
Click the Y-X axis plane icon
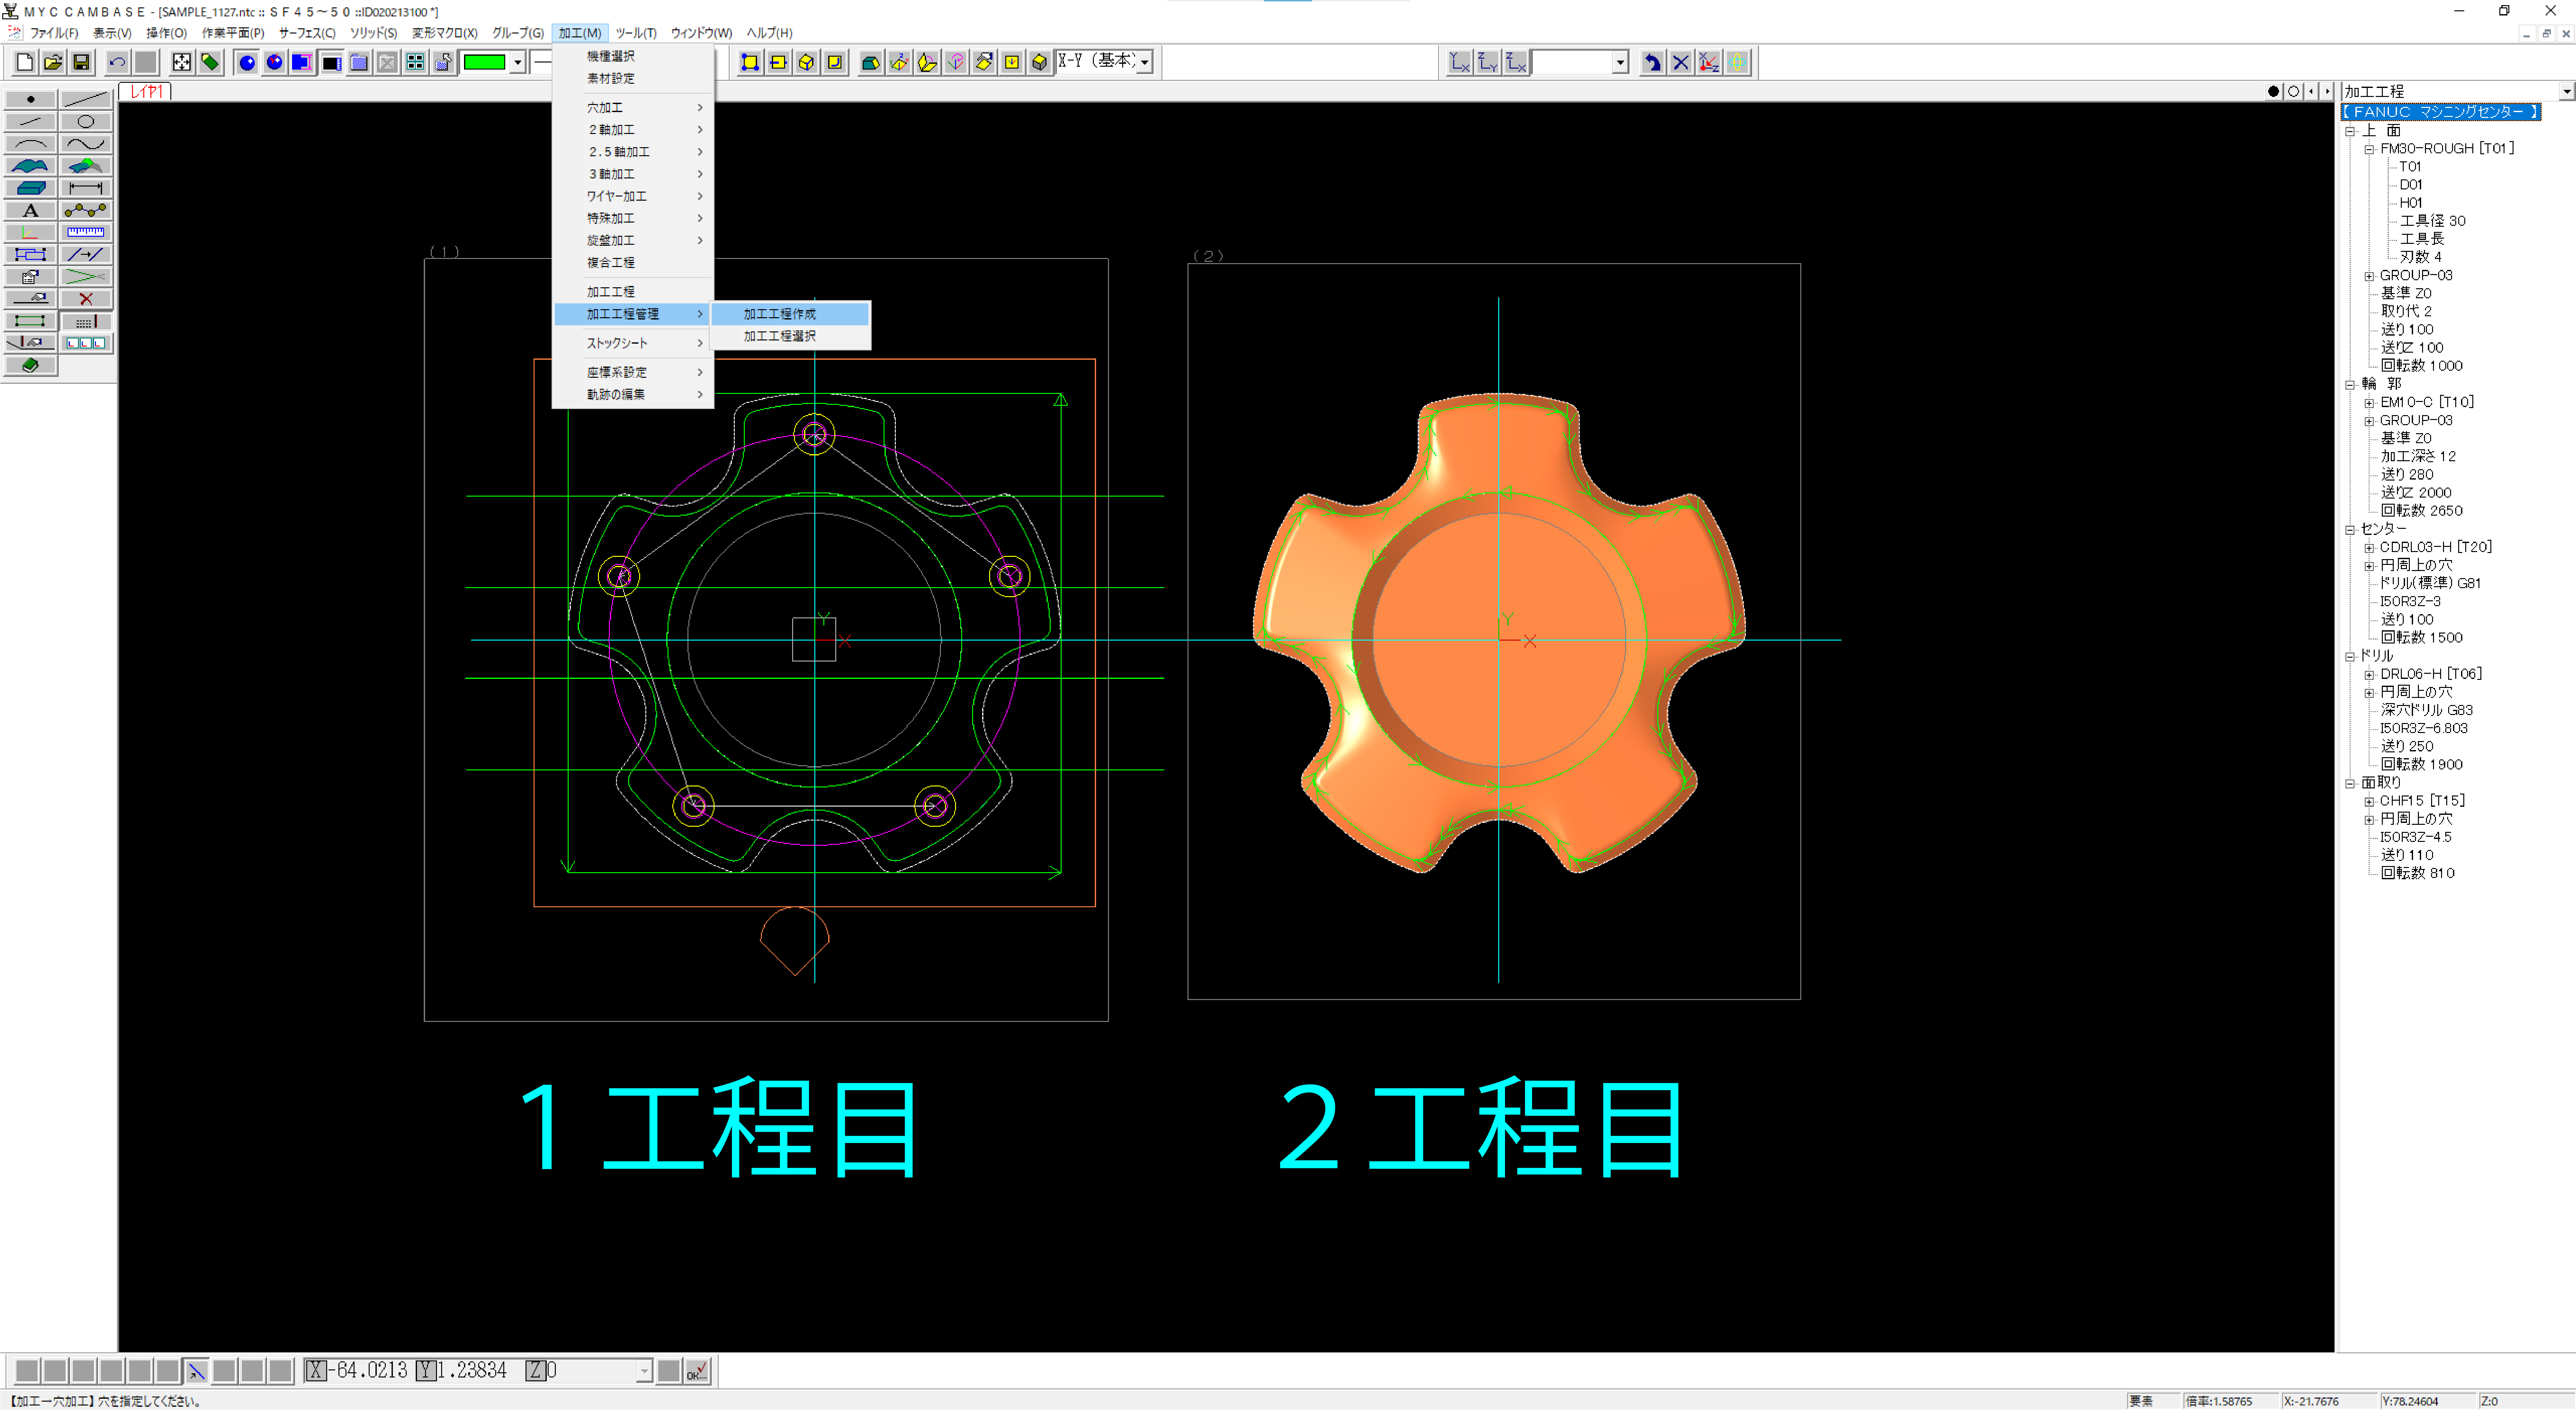(1460, 62)
